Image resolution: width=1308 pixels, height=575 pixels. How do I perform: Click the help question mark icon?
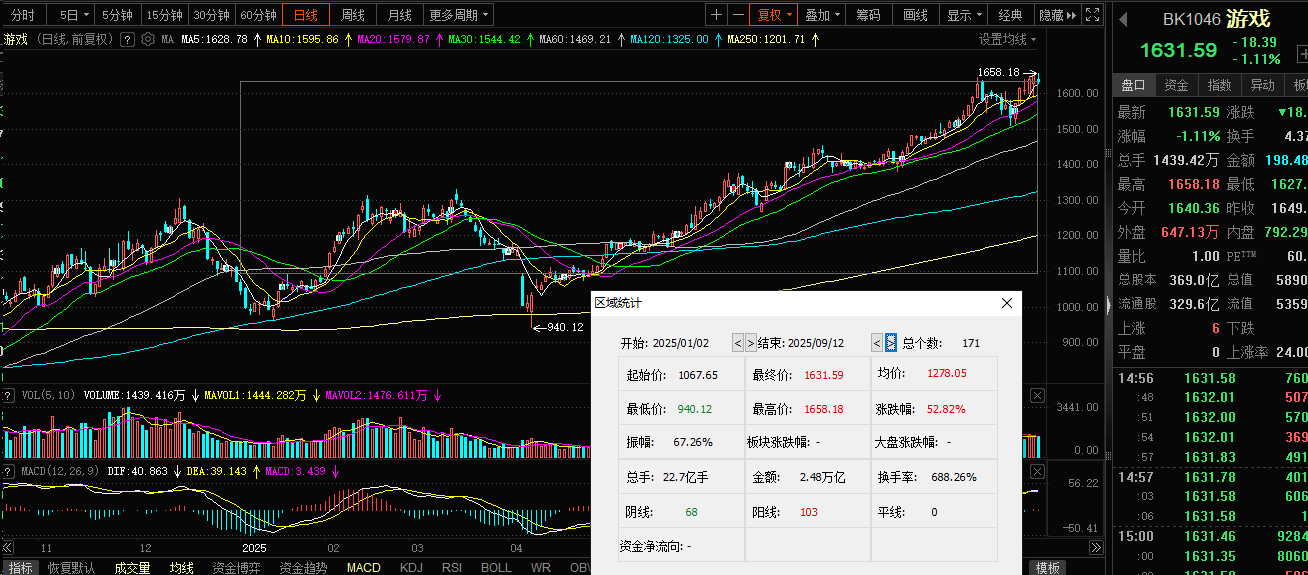tap(127, 39)
